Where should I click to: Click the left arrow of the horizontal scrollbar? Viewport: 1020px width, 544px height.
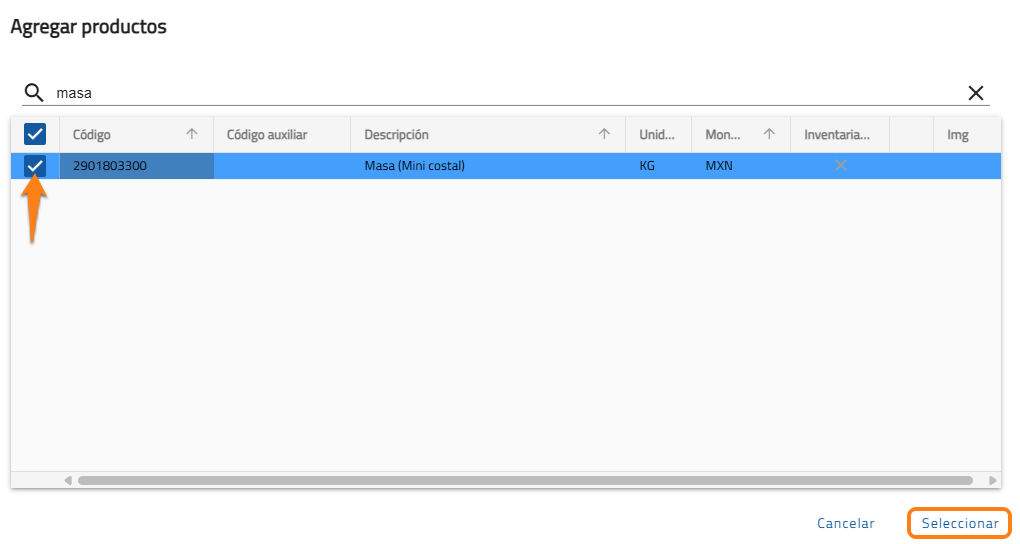(x=68, y=481)
